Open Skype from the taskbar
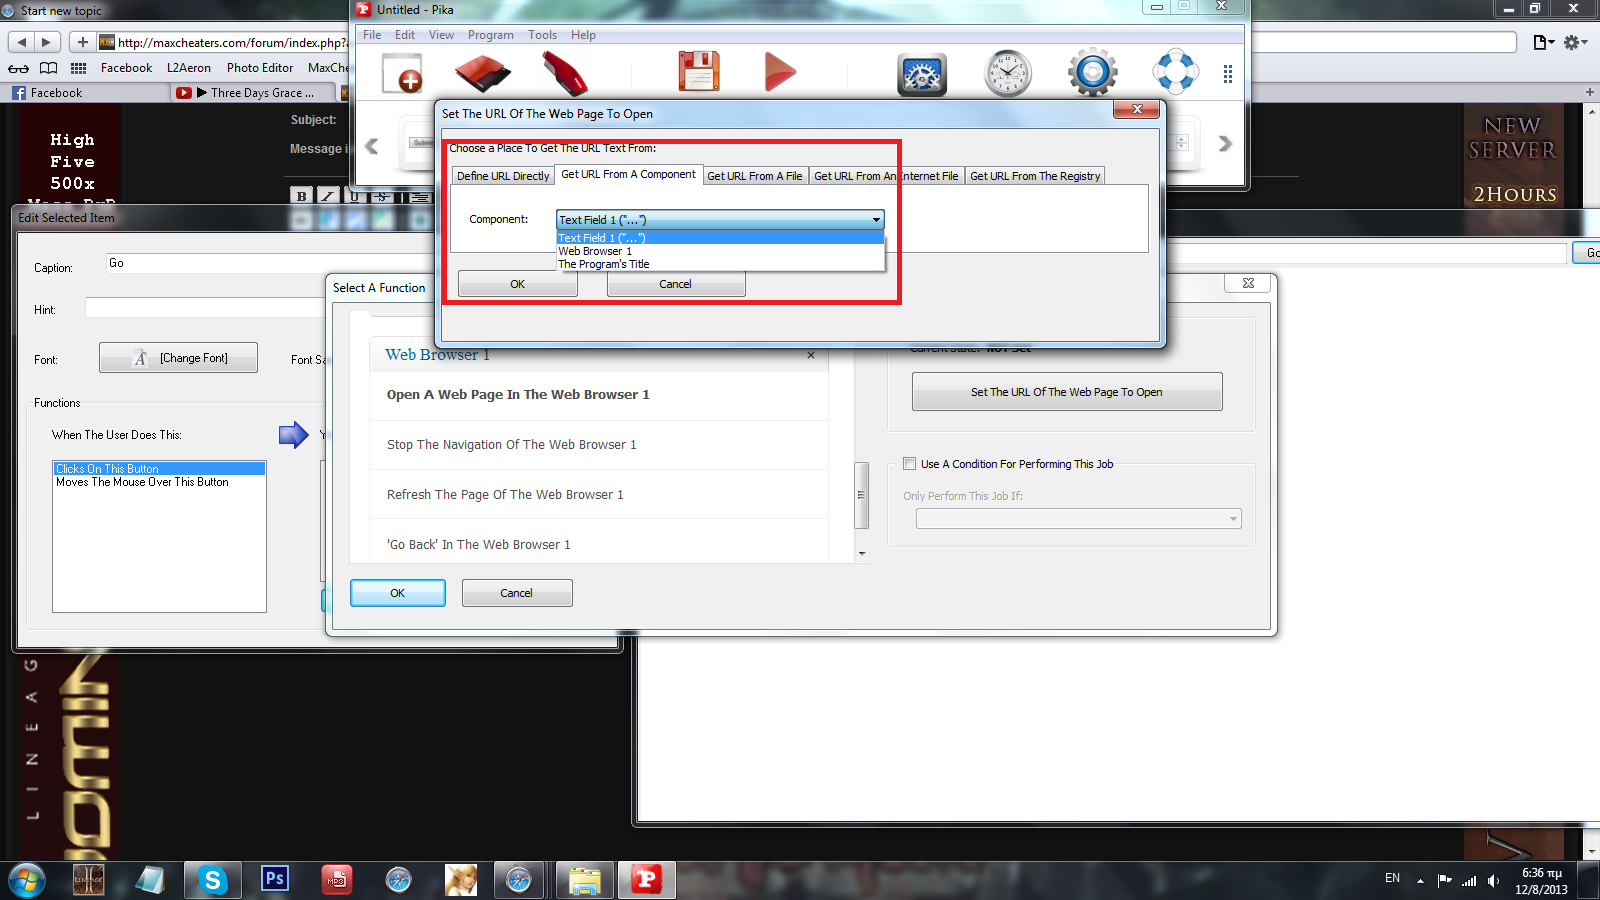The image size is (1600, 900). click(x=212, y=880)
